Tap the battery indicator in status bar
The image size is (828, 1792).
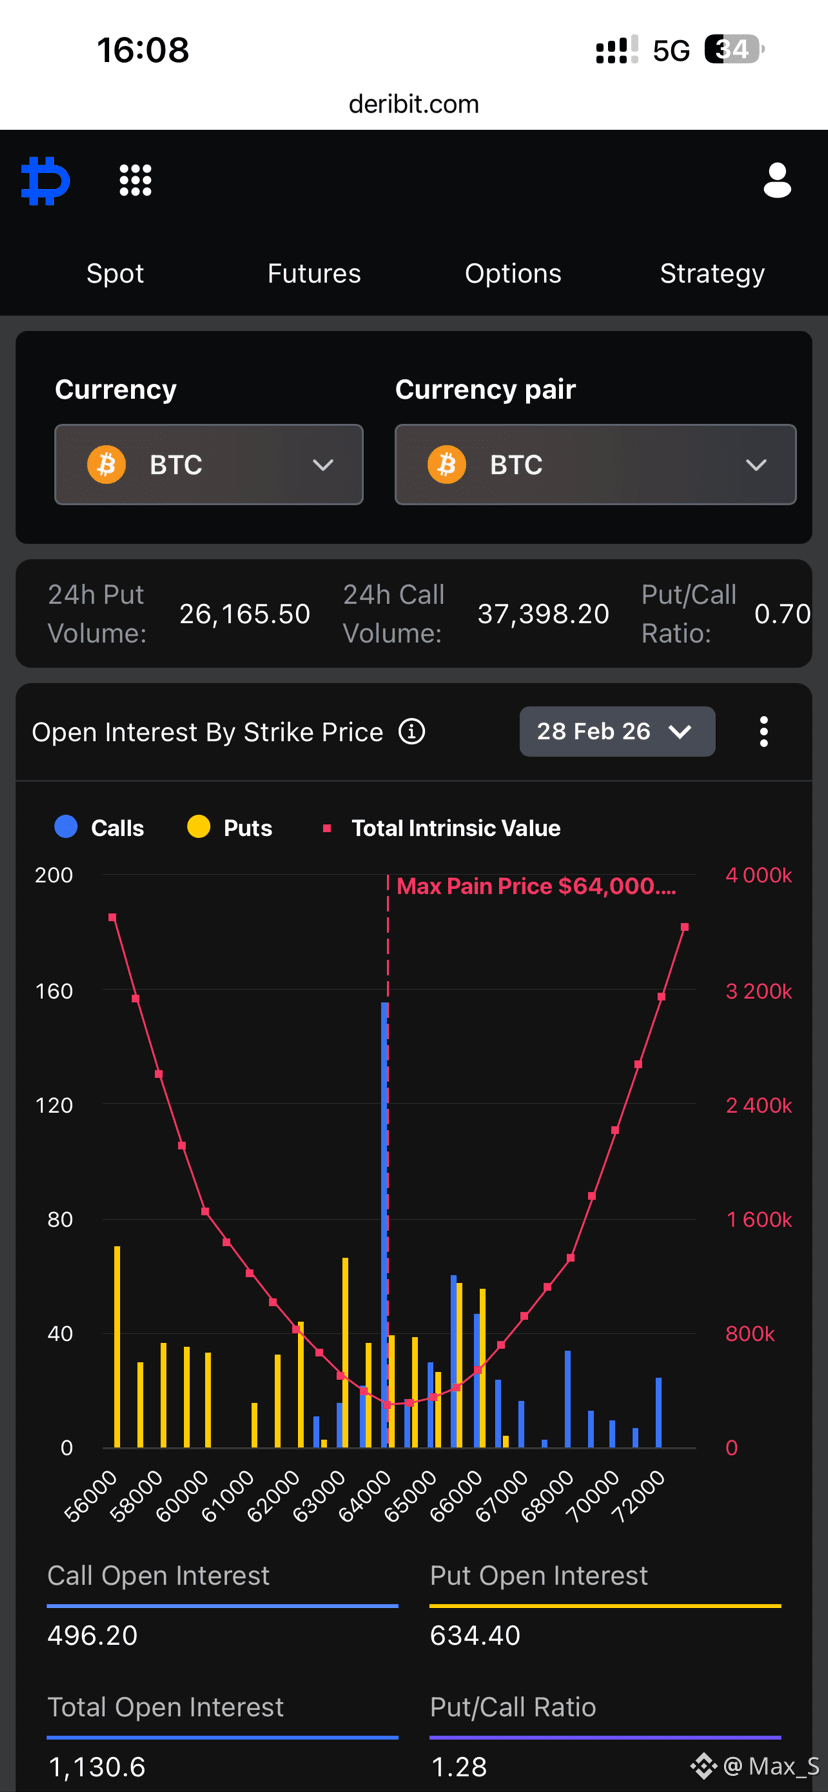(x=735, y=49)
